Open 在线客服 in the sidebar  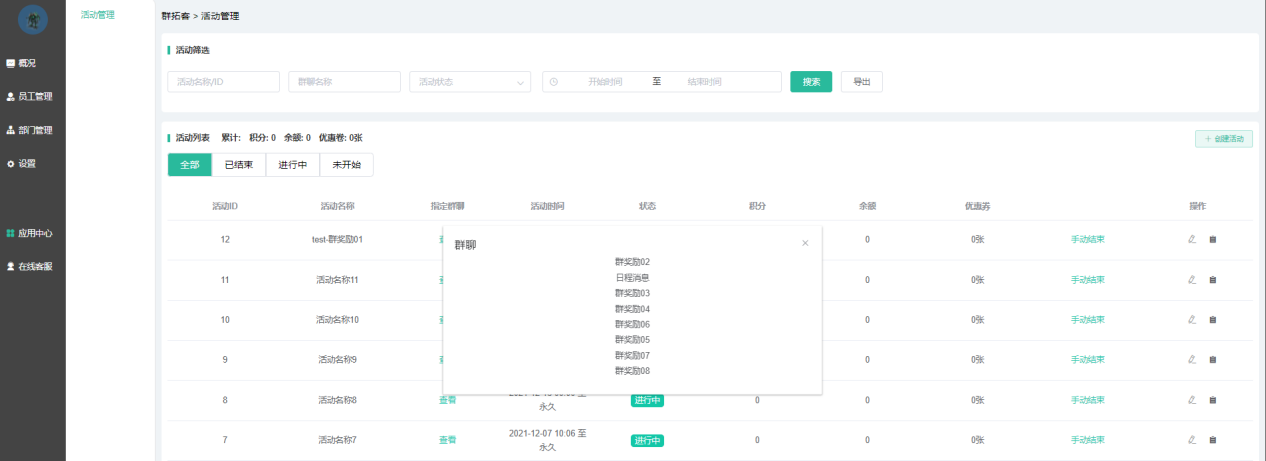30,267
